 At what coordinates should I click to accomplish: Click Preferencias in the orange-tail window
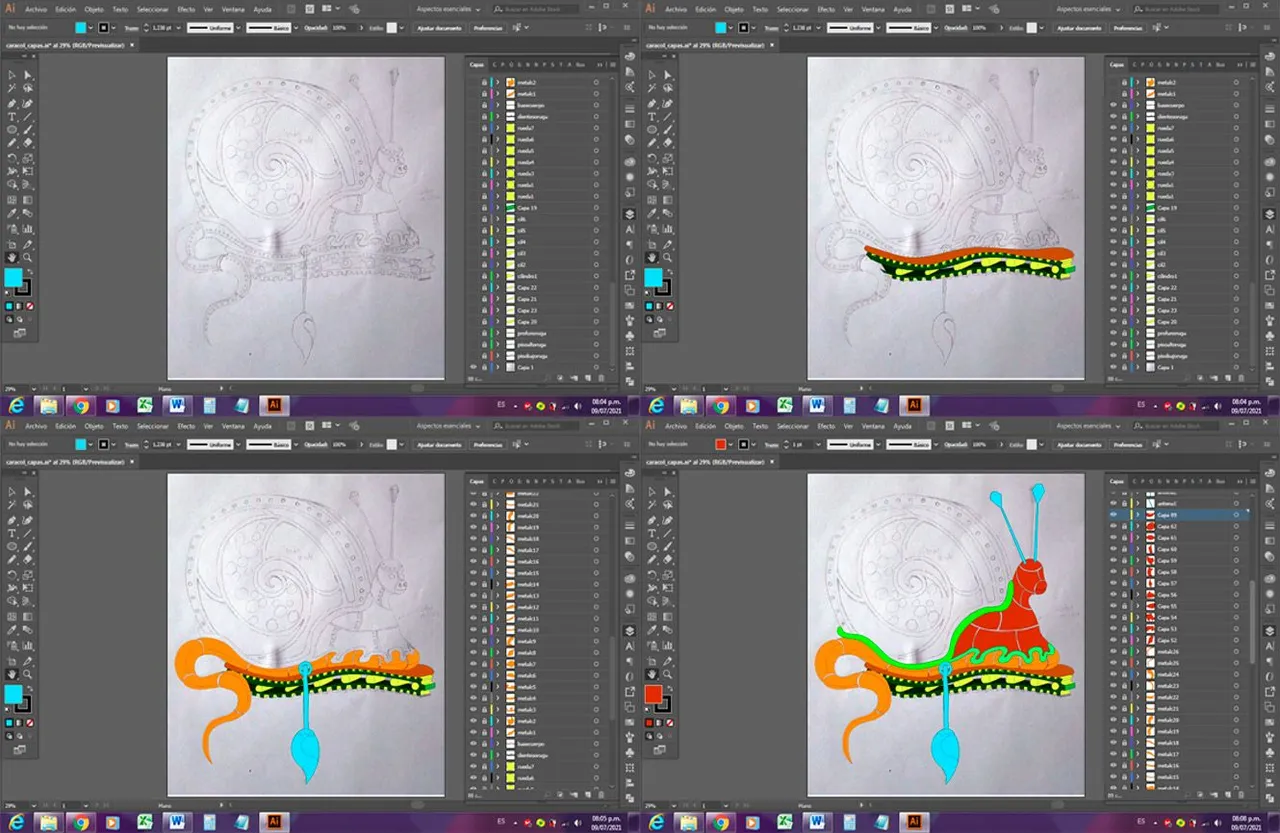point(487,444)
